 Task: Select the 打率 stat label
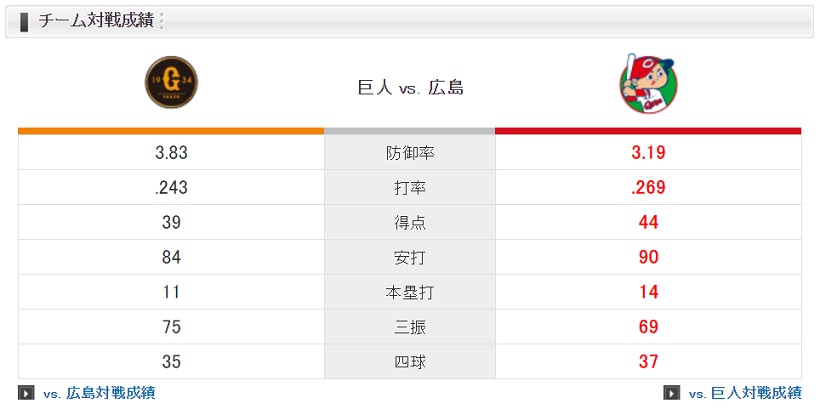click(x=410, y=188)
